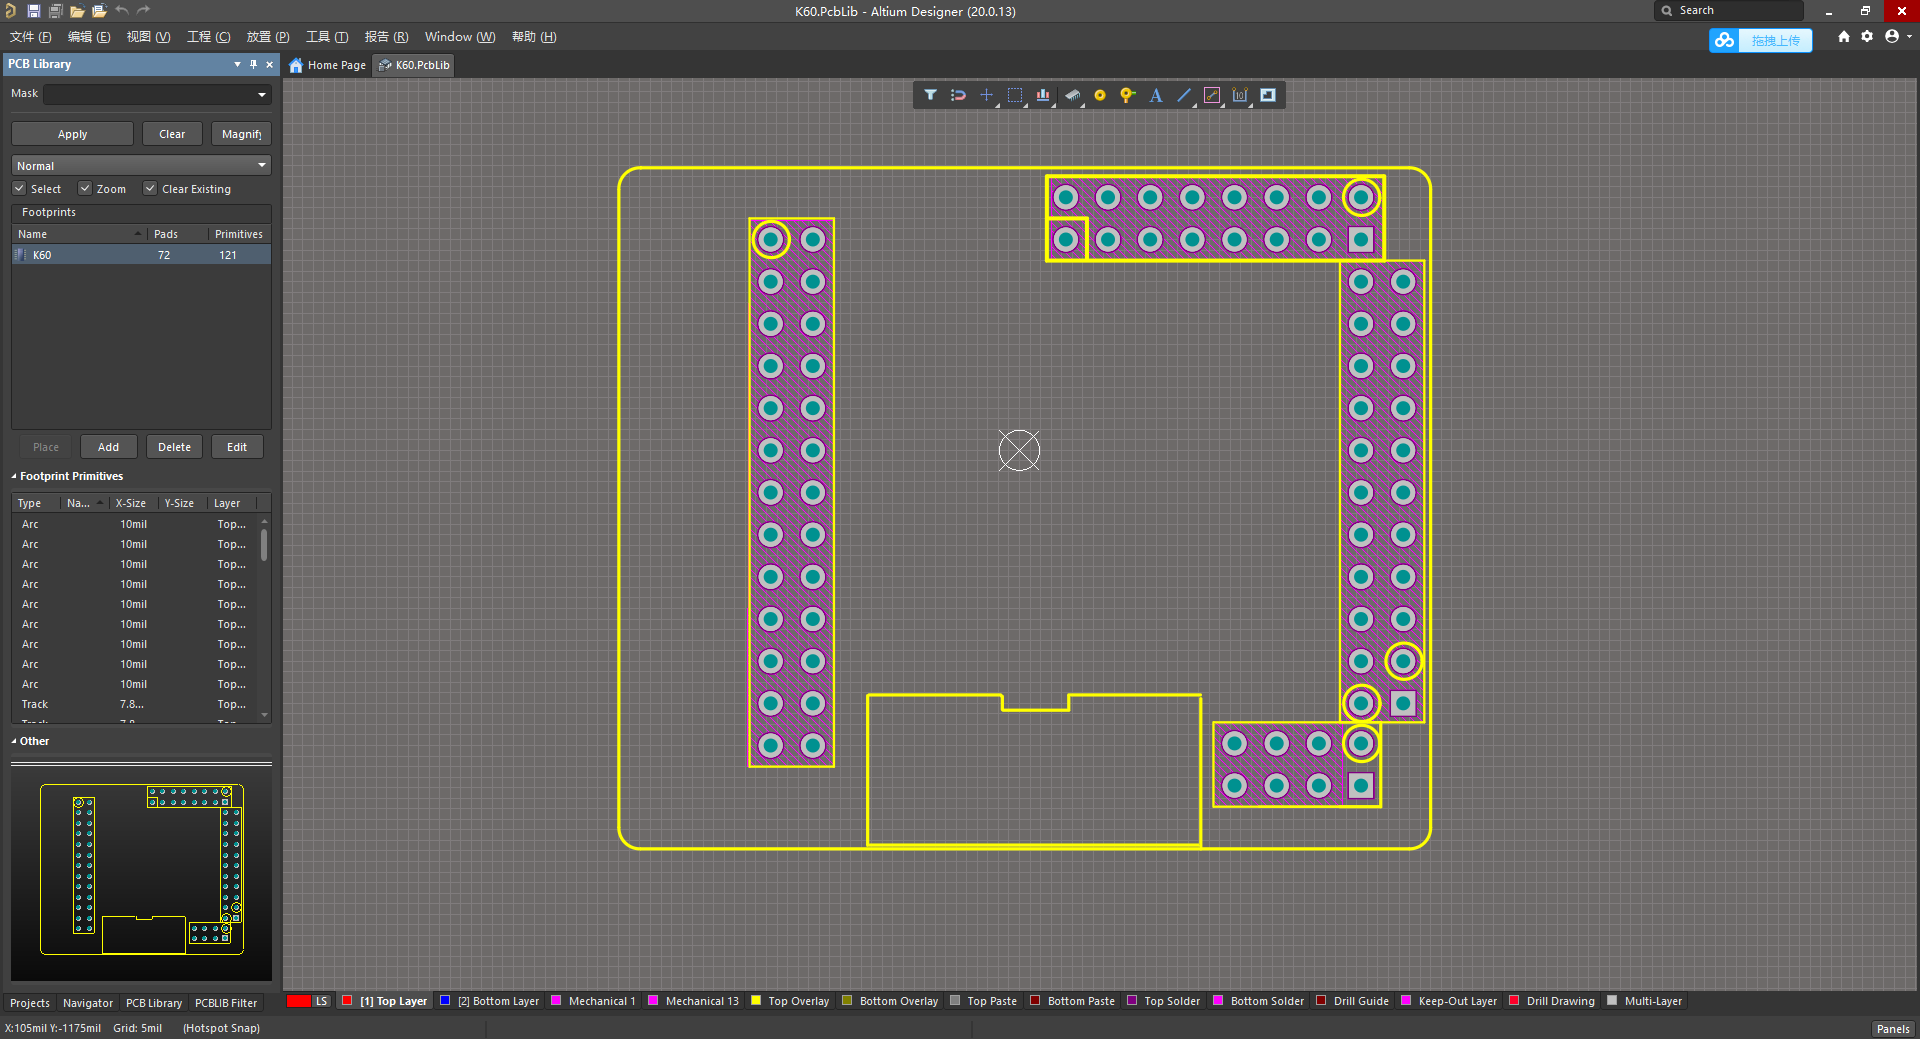Image resolution: width=1920 pixels, height=1039 pixels.
Task: Click the Edit footprint button
Action: tap(237, 447)
